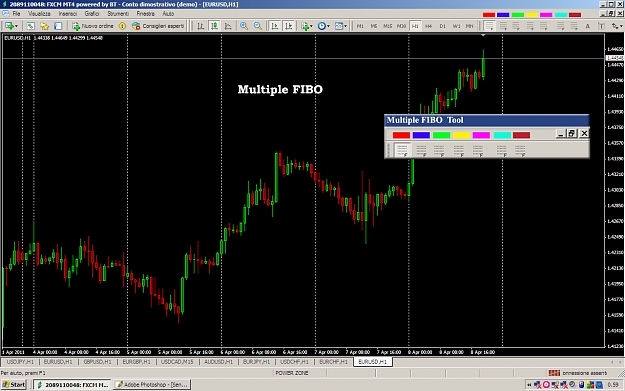Screen dimensions: 625x391
Task: Open the indicators list icon
Action: coord(305,26)
